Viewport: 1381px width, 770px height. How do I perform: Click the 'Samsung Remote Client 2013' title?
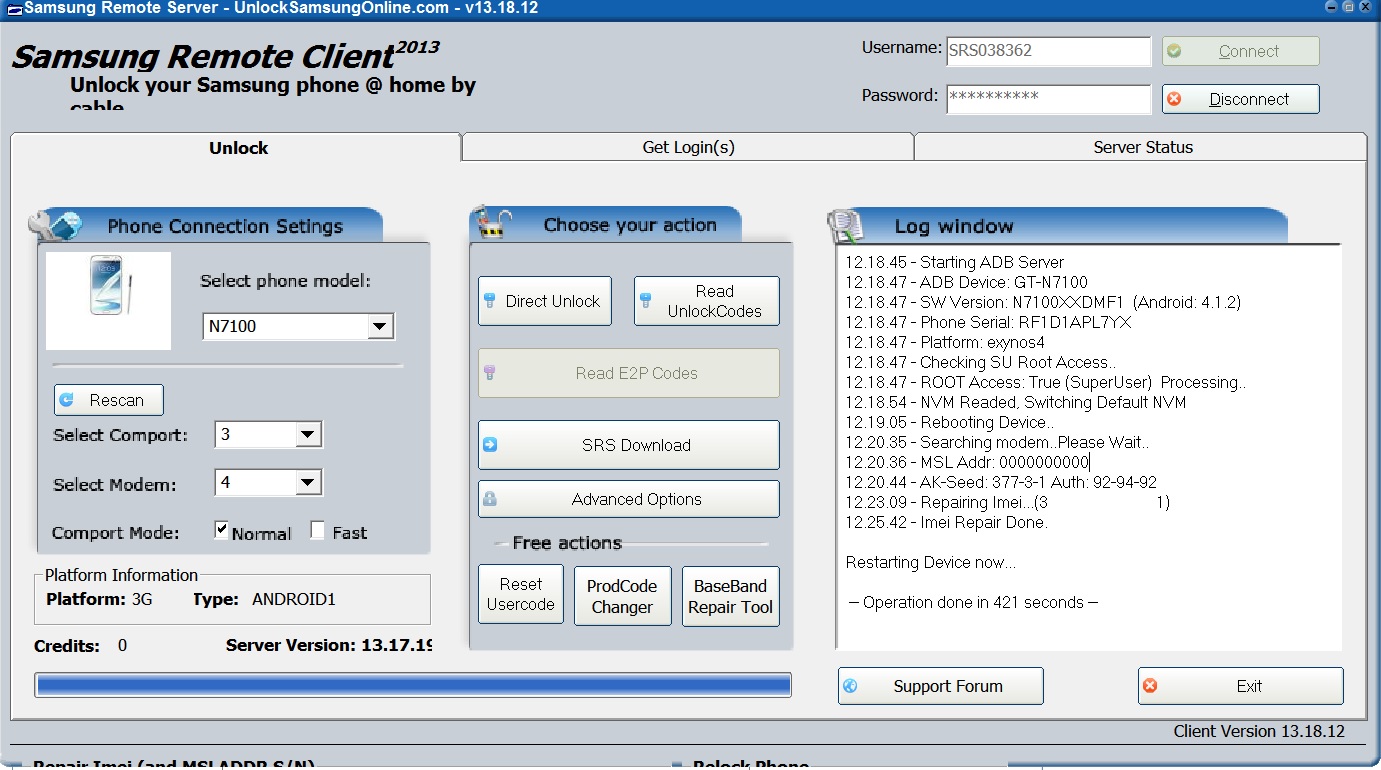point(224,55)
